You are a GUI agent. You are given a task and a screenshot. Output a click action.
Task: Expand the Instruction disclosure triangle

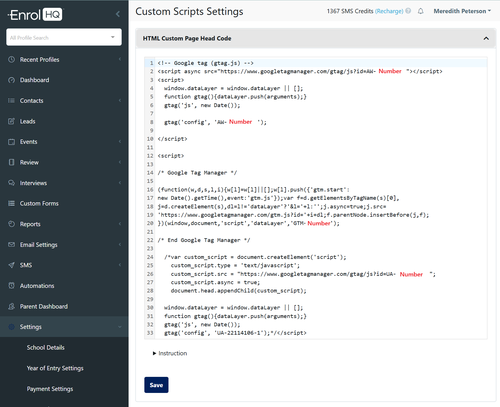point(154,353)
